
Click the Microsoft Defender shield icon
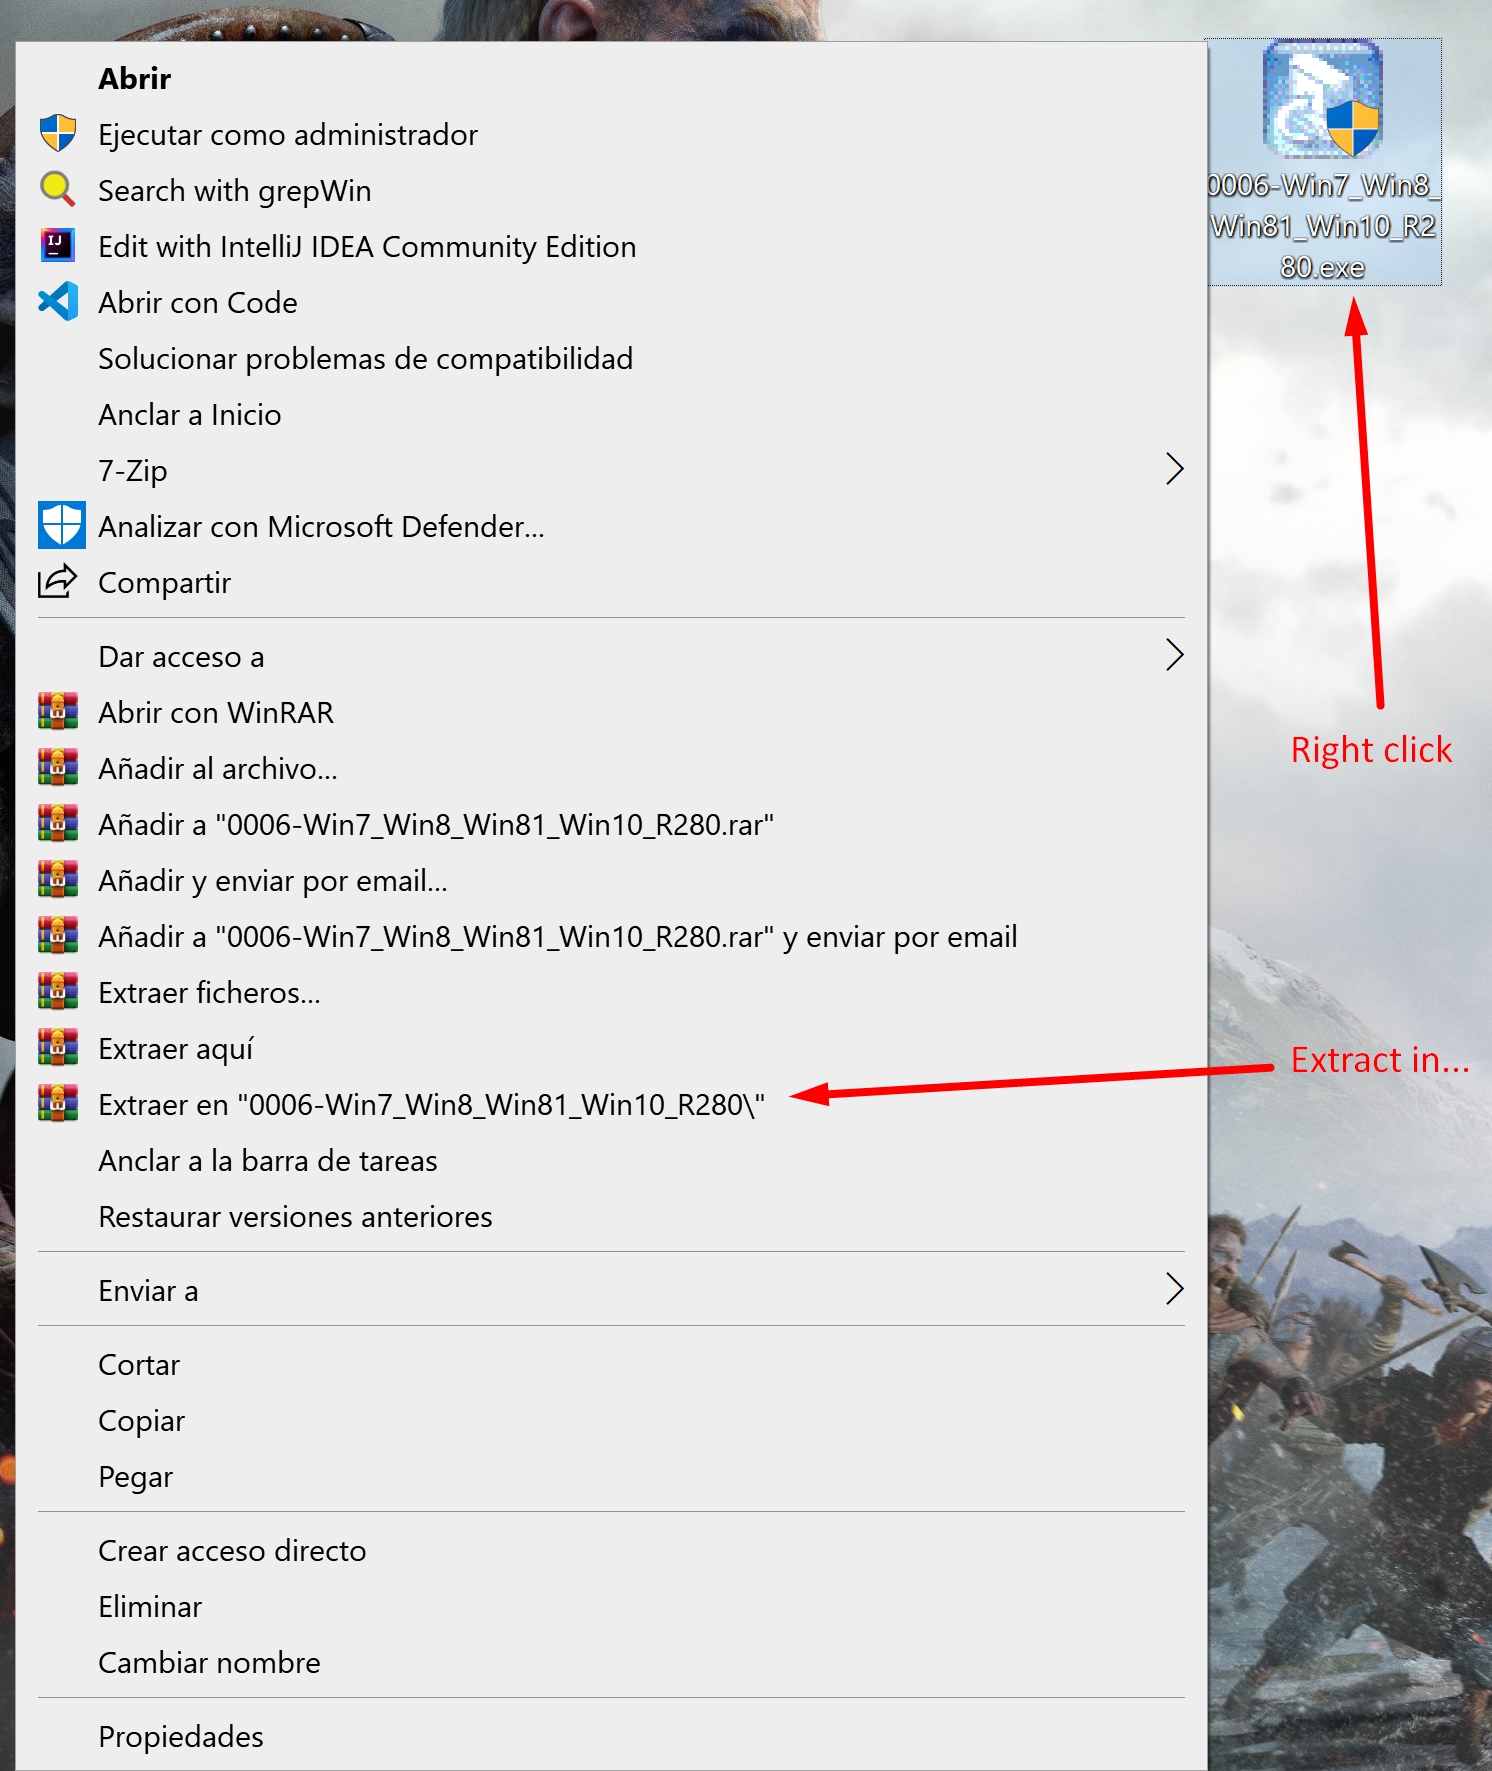pos(62,525)
